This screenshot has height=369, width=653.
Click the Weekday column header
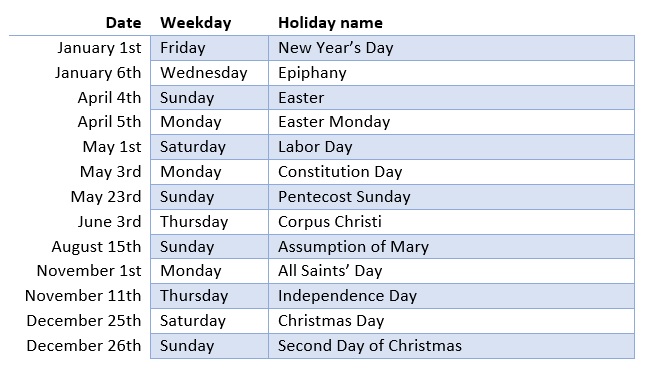pos(195,22)
